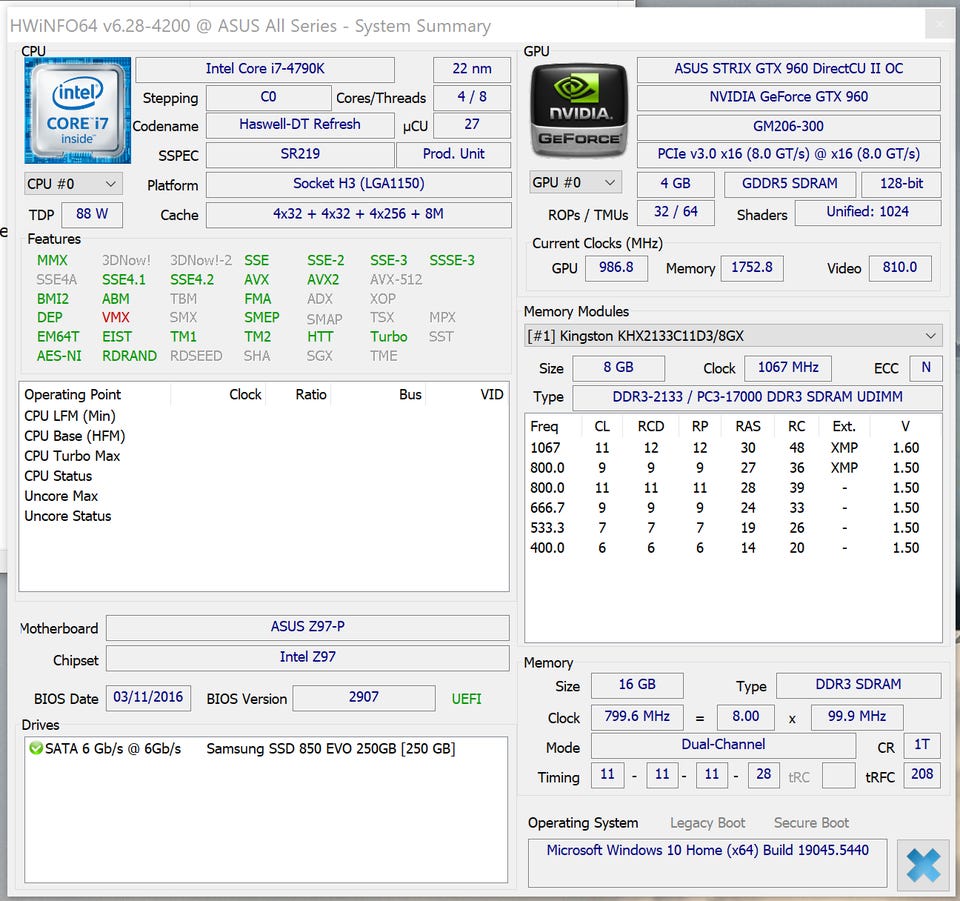
Task: Select the SSPEC SR219 value
Action: click(299, 154)
